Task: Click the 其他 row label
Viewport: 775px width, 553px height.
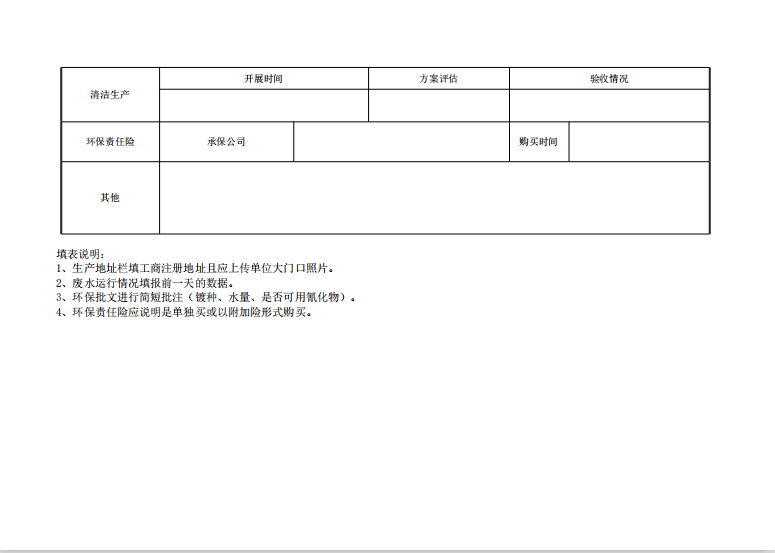Action: (x=110, y=198)
